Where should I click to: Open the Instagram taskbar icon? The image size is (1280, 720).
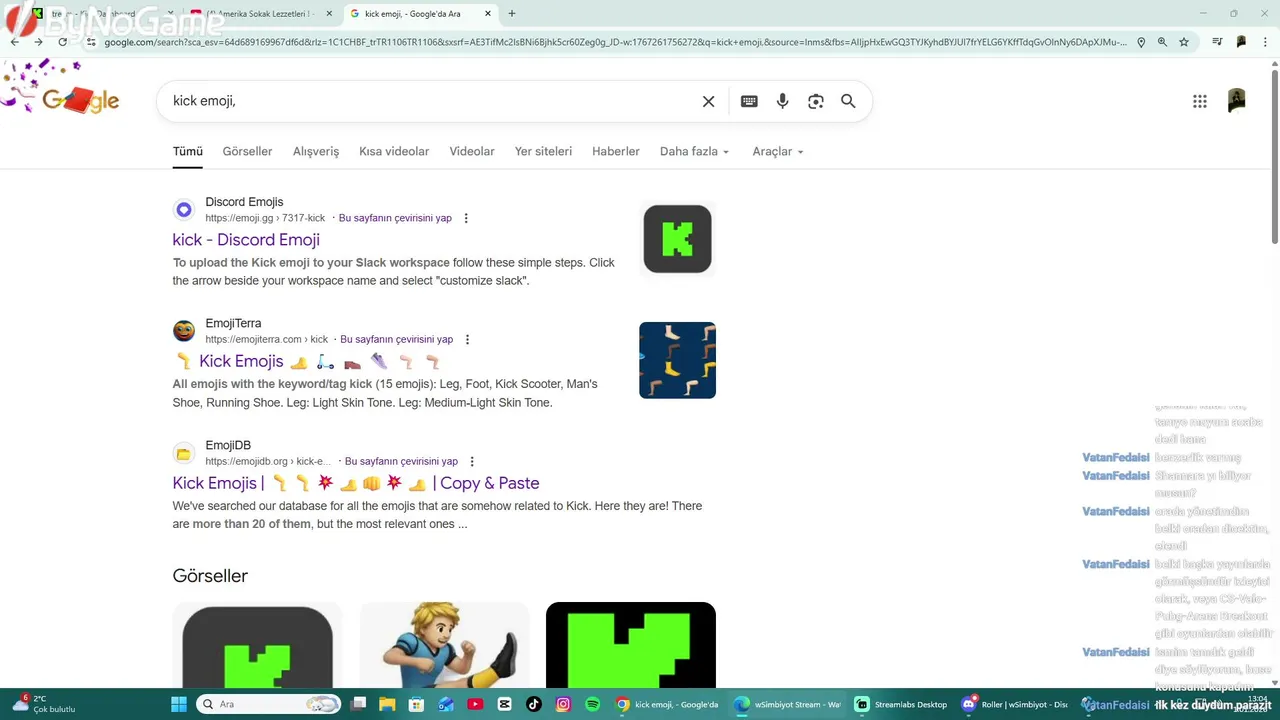coord(563,704)
